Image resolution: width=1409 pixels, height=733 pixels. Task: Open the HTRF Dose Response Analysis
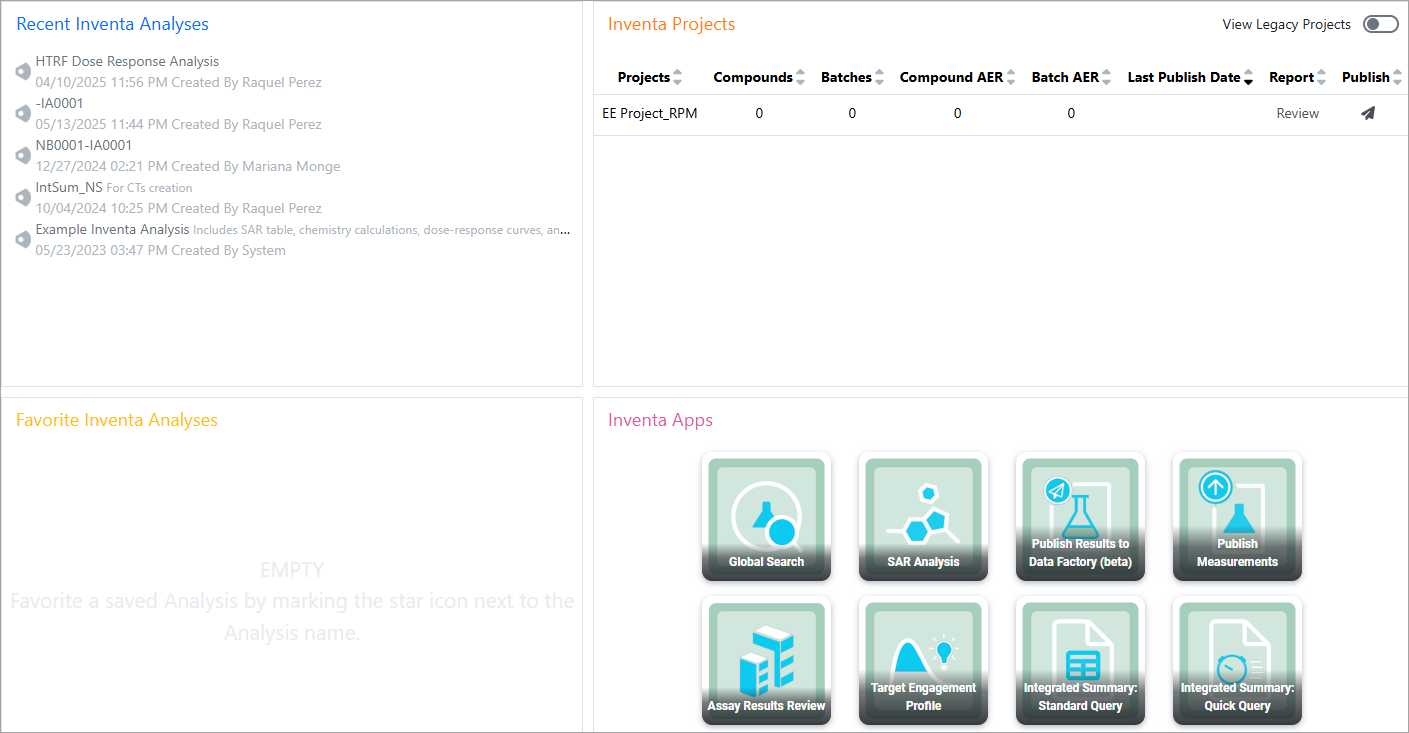tap(127, 61)
